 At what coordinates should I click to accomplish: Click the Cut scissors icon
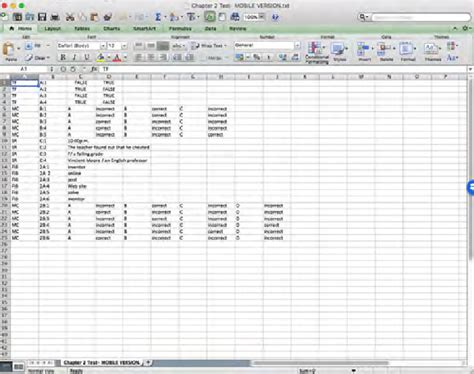[x=70, y=17]
